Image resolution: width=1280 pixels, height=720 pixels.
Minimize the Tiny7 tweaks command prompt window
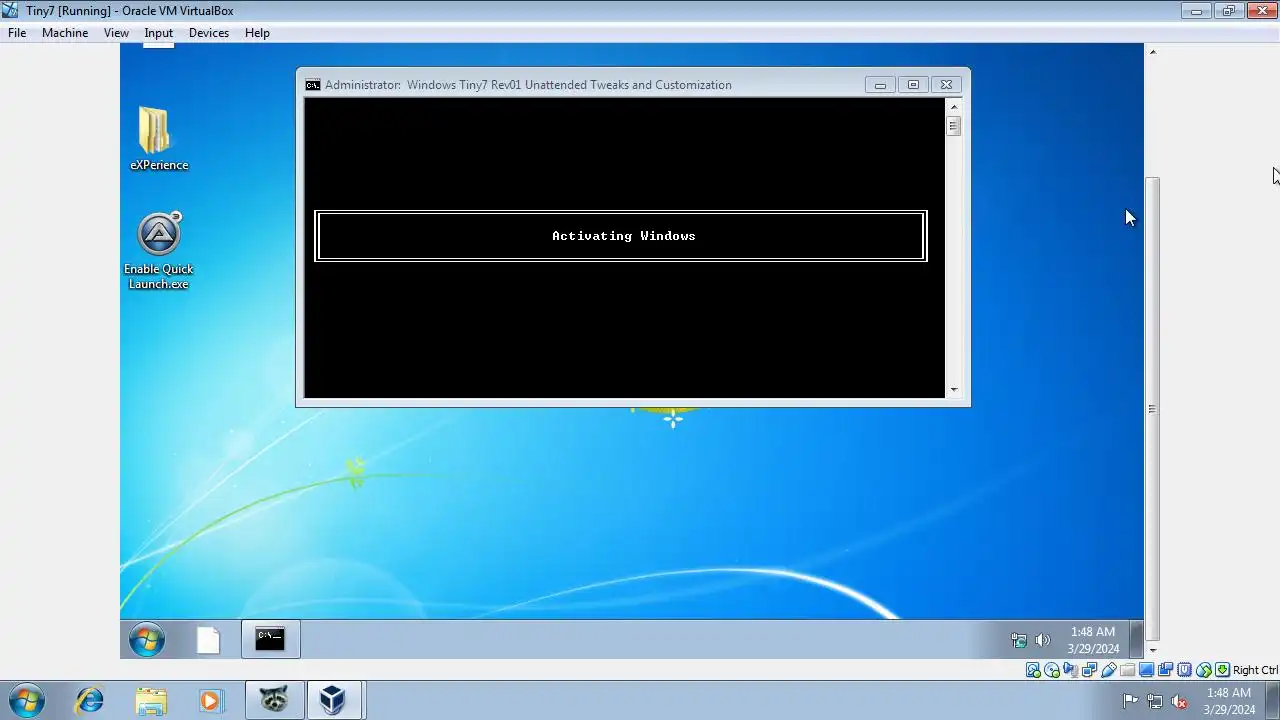pos(880,85)
